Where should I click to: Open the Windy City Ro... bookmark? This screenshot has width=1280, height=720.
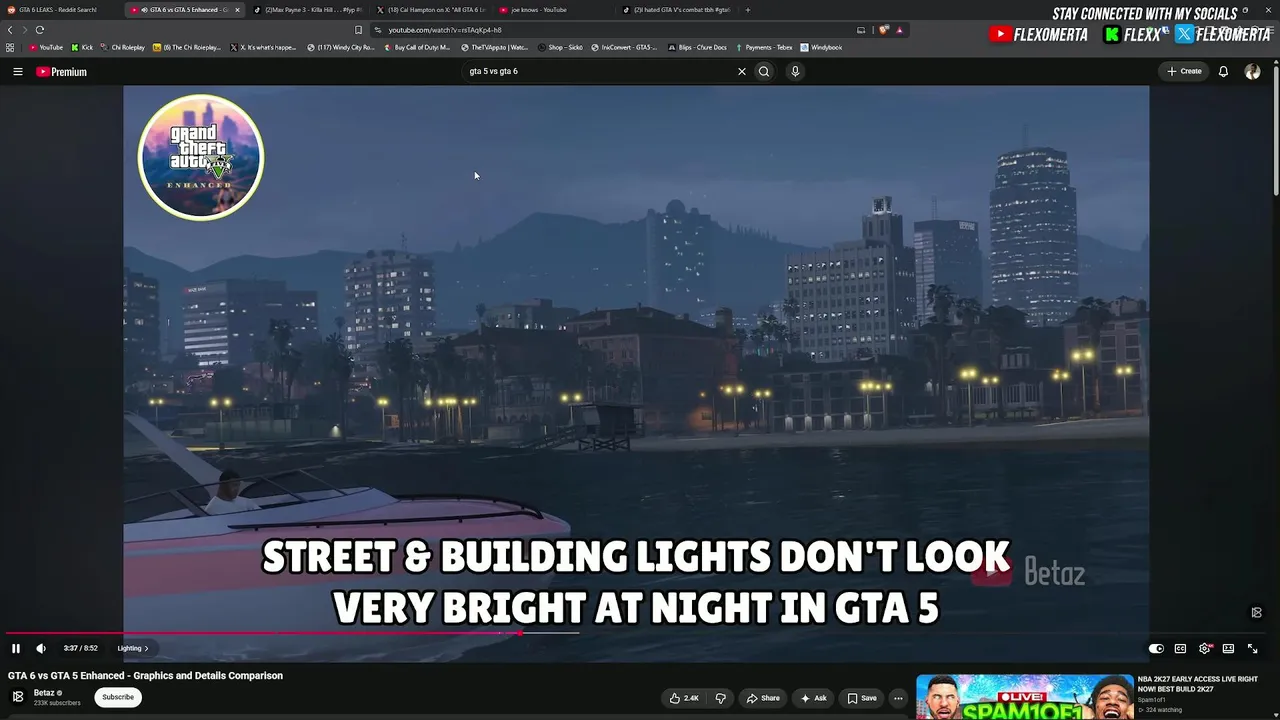click(340, 47)
